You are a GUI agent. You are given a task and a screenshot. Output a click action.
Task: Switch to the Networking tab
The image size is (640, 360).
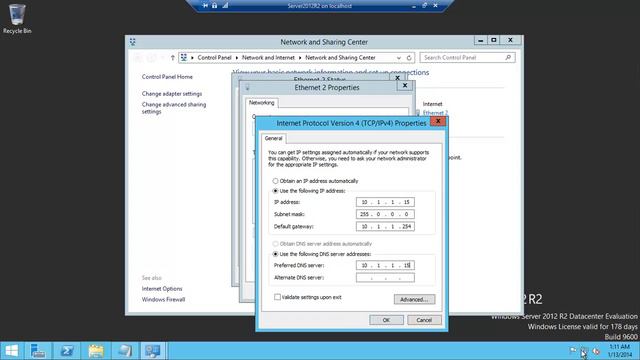point(262,103)
